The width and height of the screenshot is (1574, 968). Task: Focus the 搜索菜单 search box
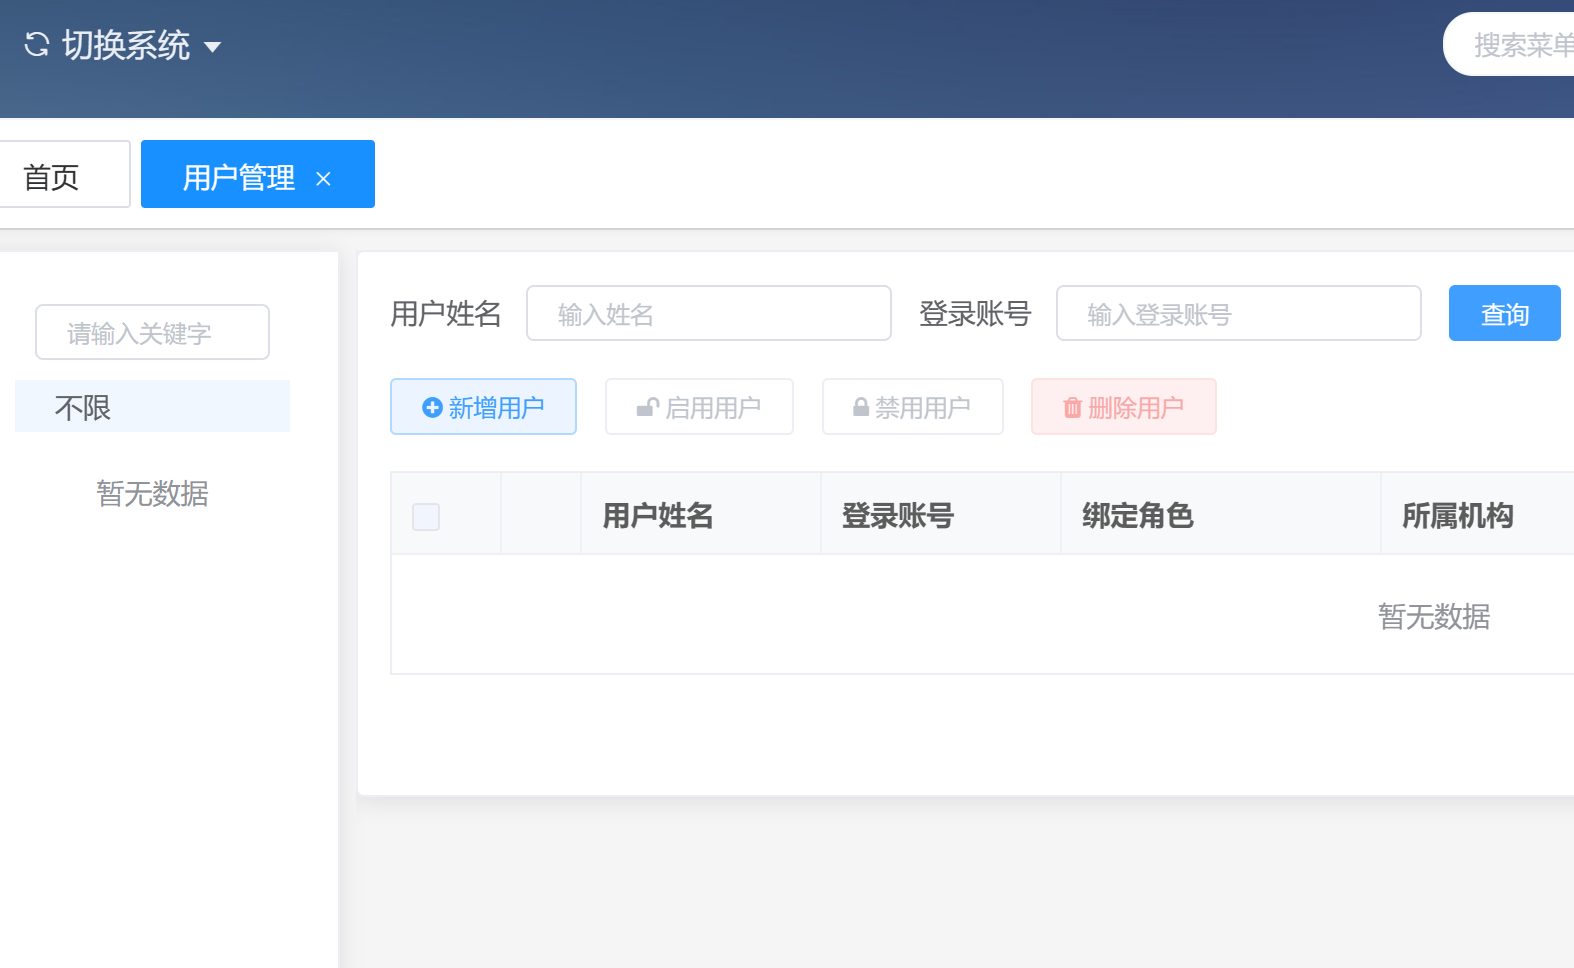tap(1508, 44)
